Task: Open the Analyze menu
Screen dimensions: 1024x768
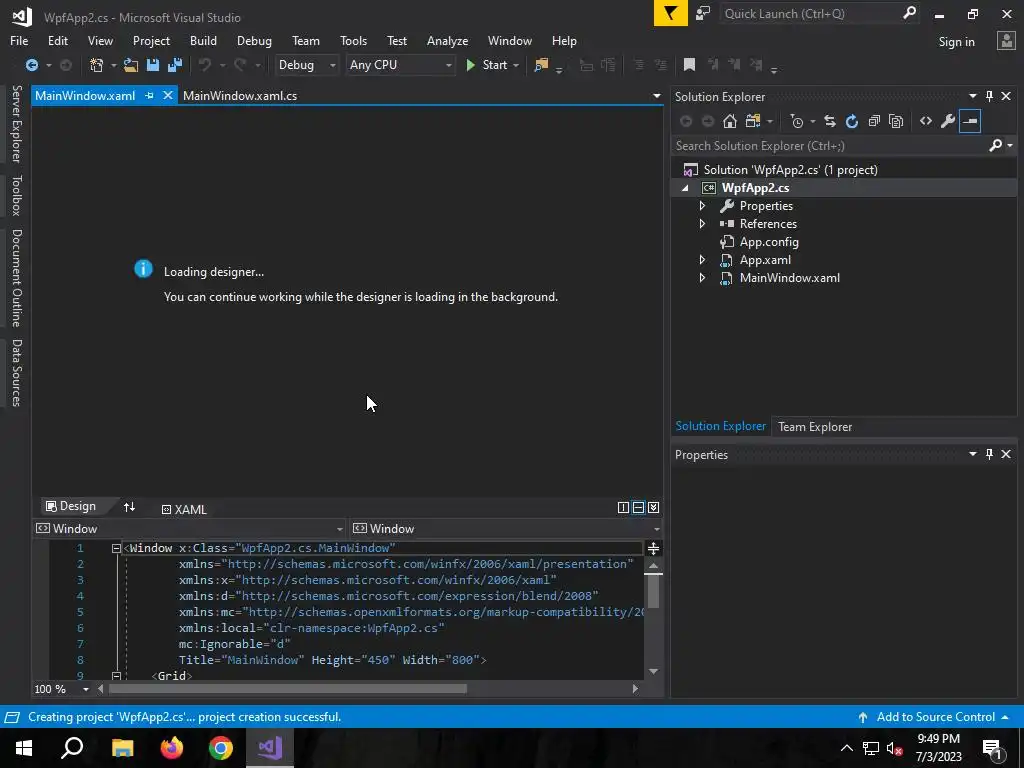Action: [x=447, y=40]
